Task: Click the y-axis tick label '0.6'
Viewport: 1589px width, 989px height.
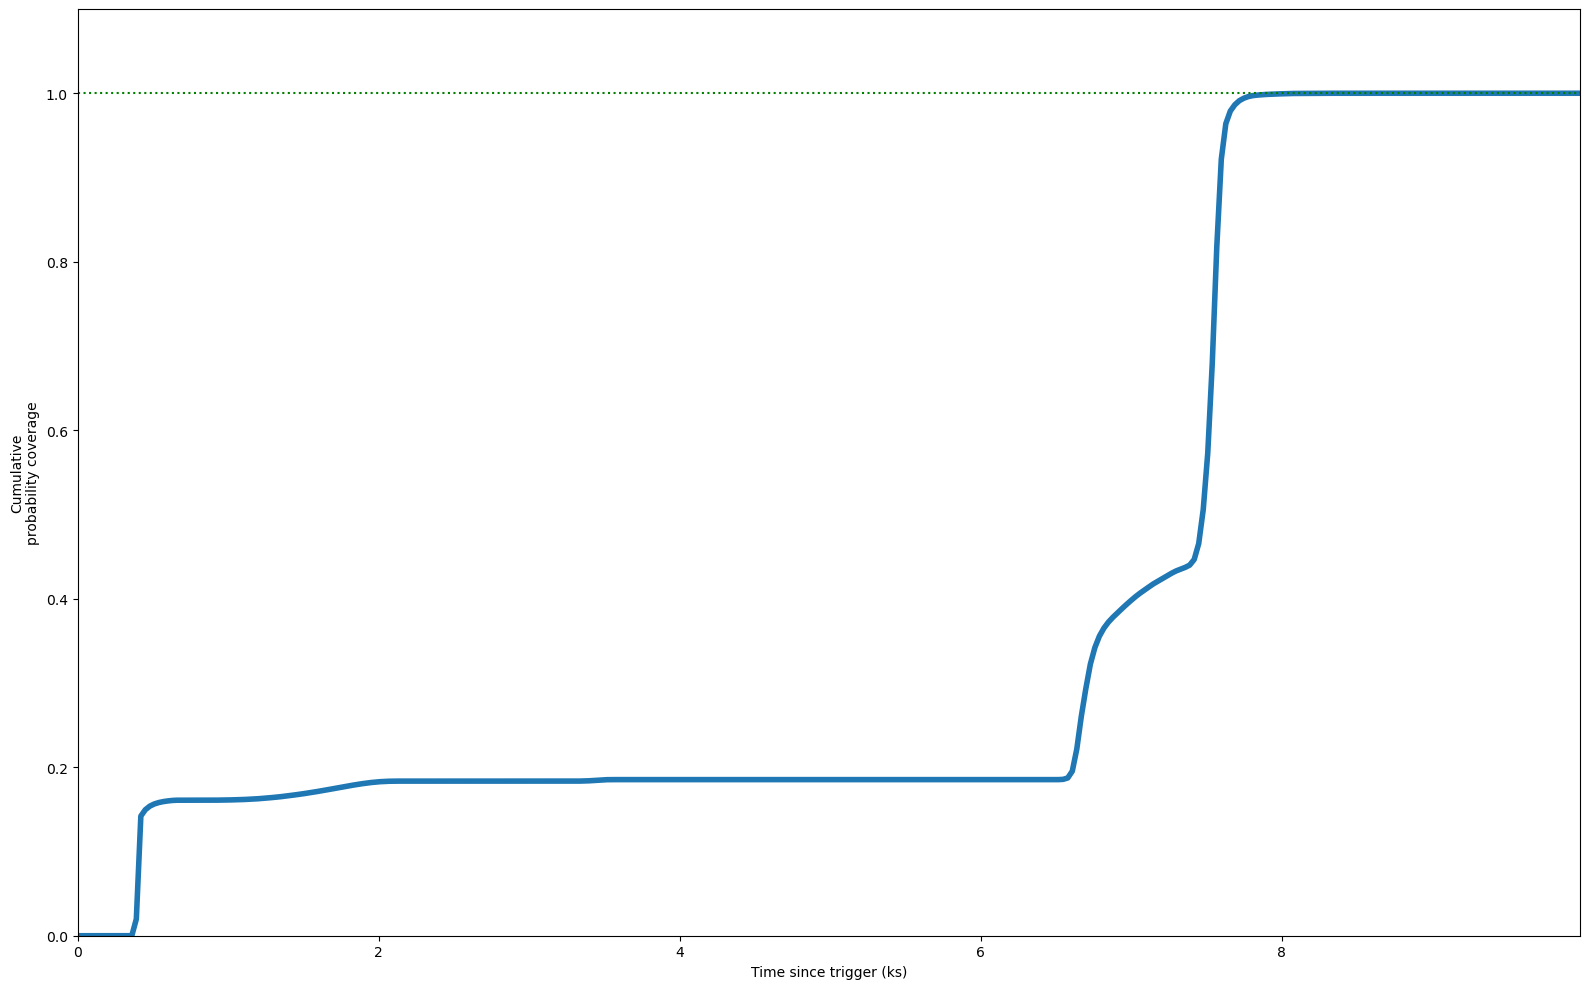Action: tap(56, 431)
